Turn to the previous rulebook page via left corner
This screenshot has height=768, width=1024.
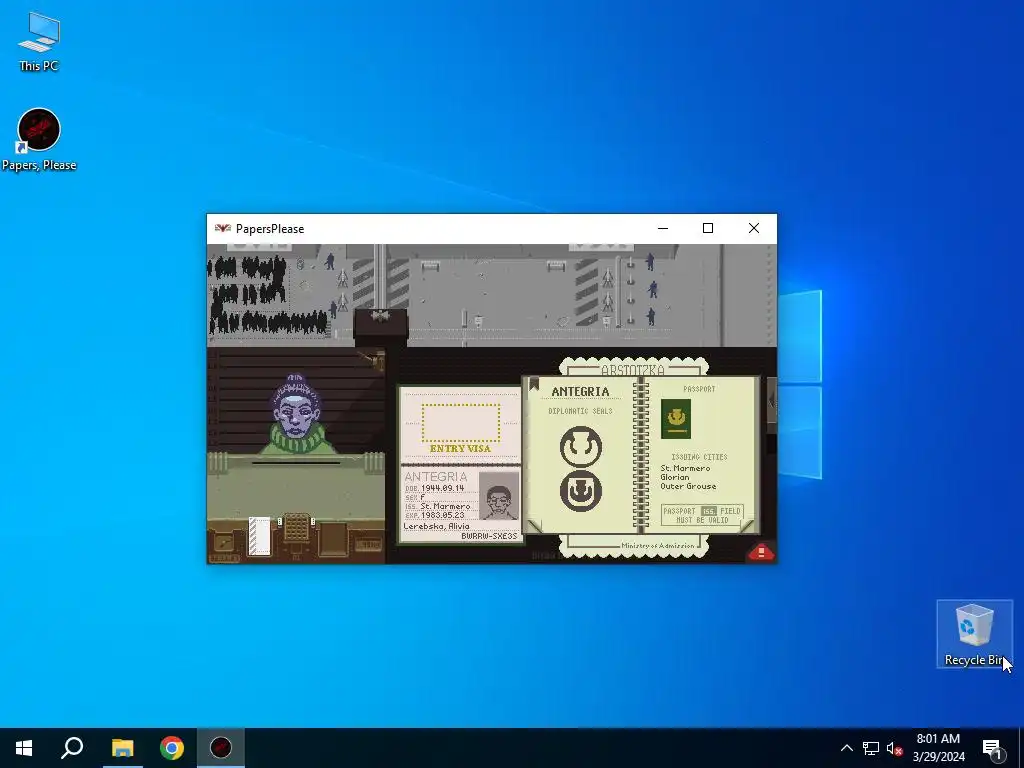point(536,525)
